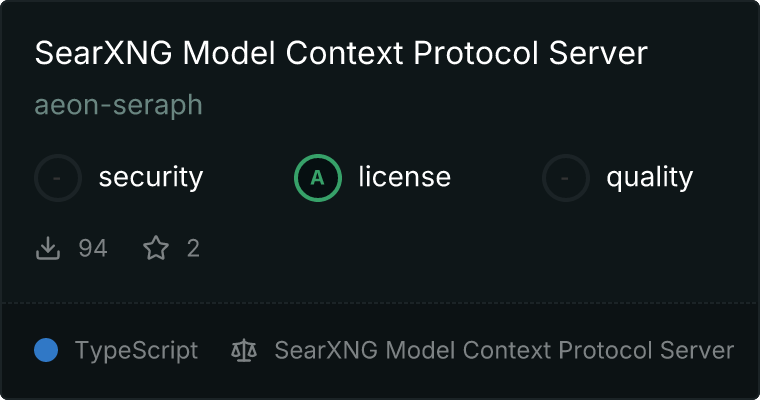Click the dash inside the security badge
760x400 pixels.
click(x=58, y=178)
